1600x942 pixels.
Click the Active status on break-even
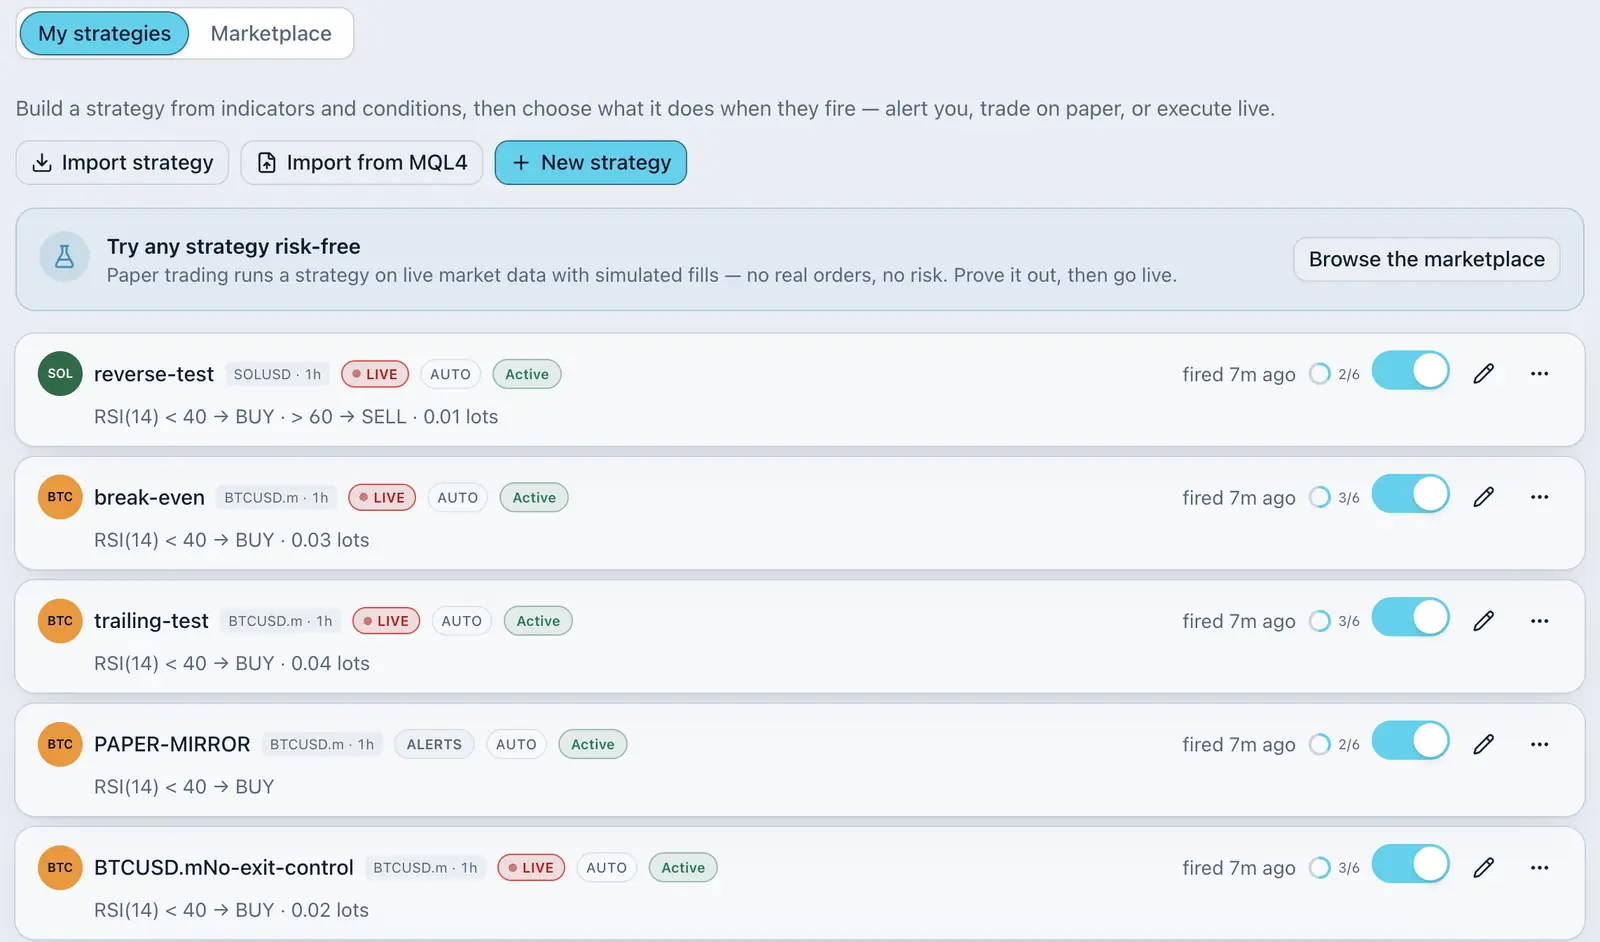(534, 497)
